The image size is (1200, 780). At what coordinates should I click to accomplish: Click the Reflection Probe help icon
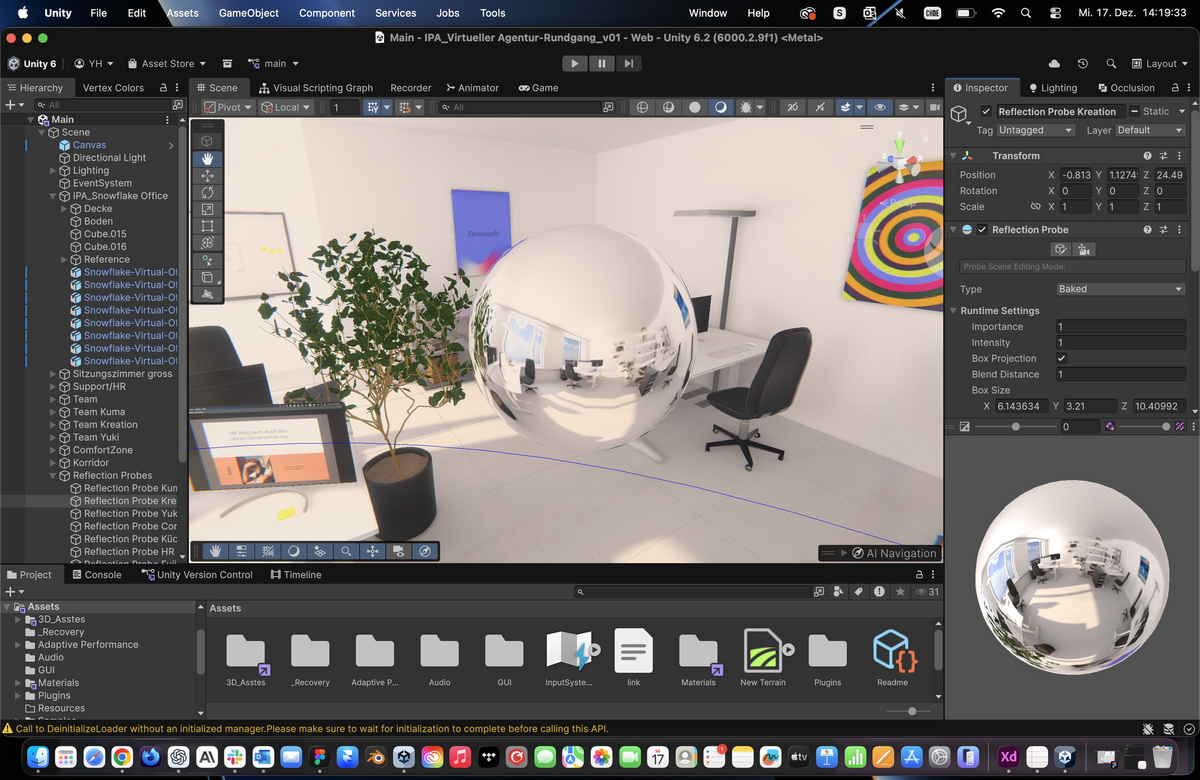1147,230
